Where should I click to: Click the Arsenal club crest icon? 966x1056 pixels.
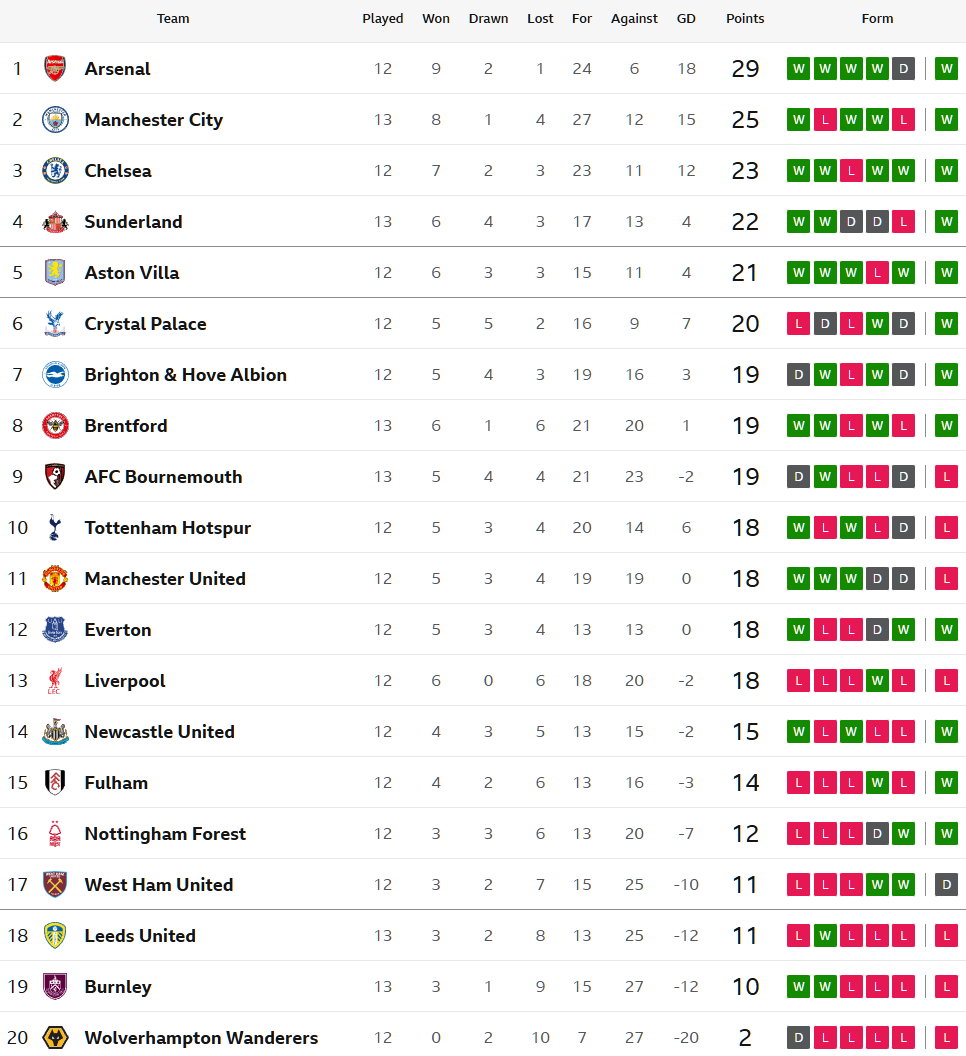(x=55, y=68)
